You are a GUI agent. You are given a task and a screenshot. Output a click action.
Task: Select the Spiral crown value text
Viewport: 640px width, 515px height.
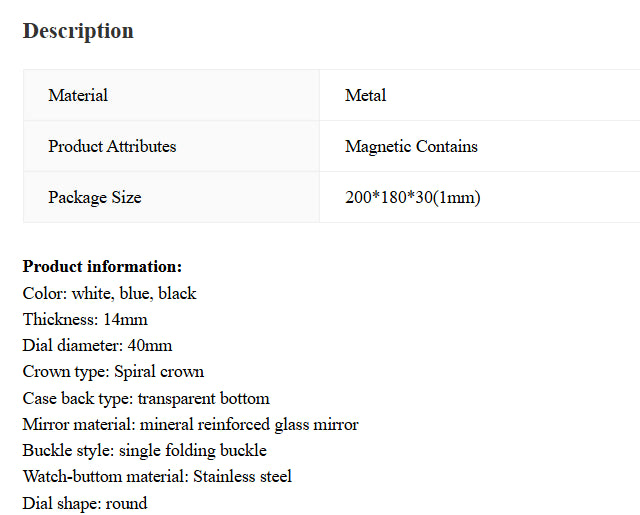159,371
